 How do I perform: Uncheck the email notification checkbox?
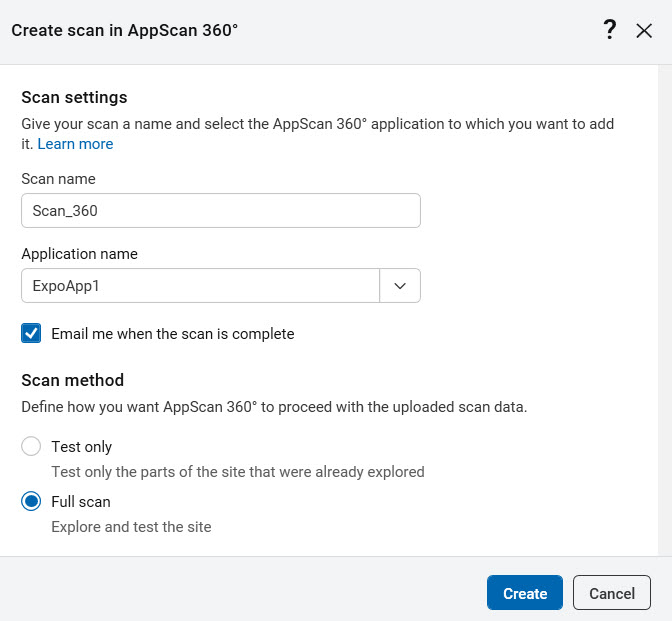[x=32, y=334]
